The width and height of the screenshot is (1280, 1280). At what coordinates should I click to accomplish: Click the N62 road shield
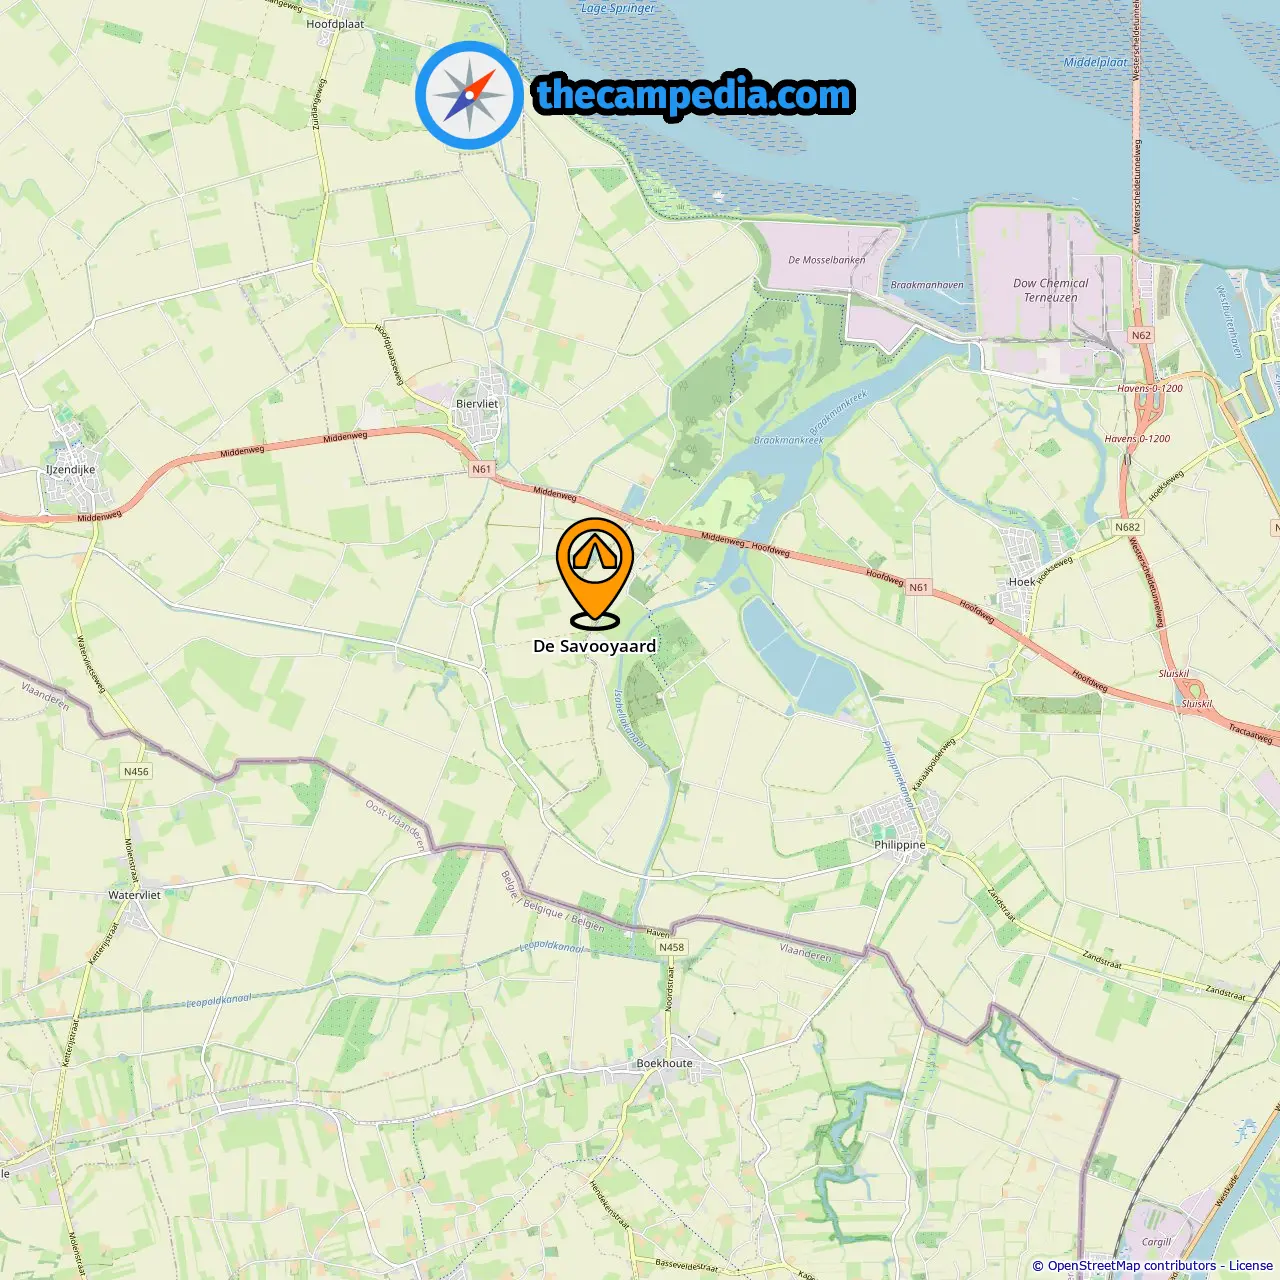point(1141,336)
